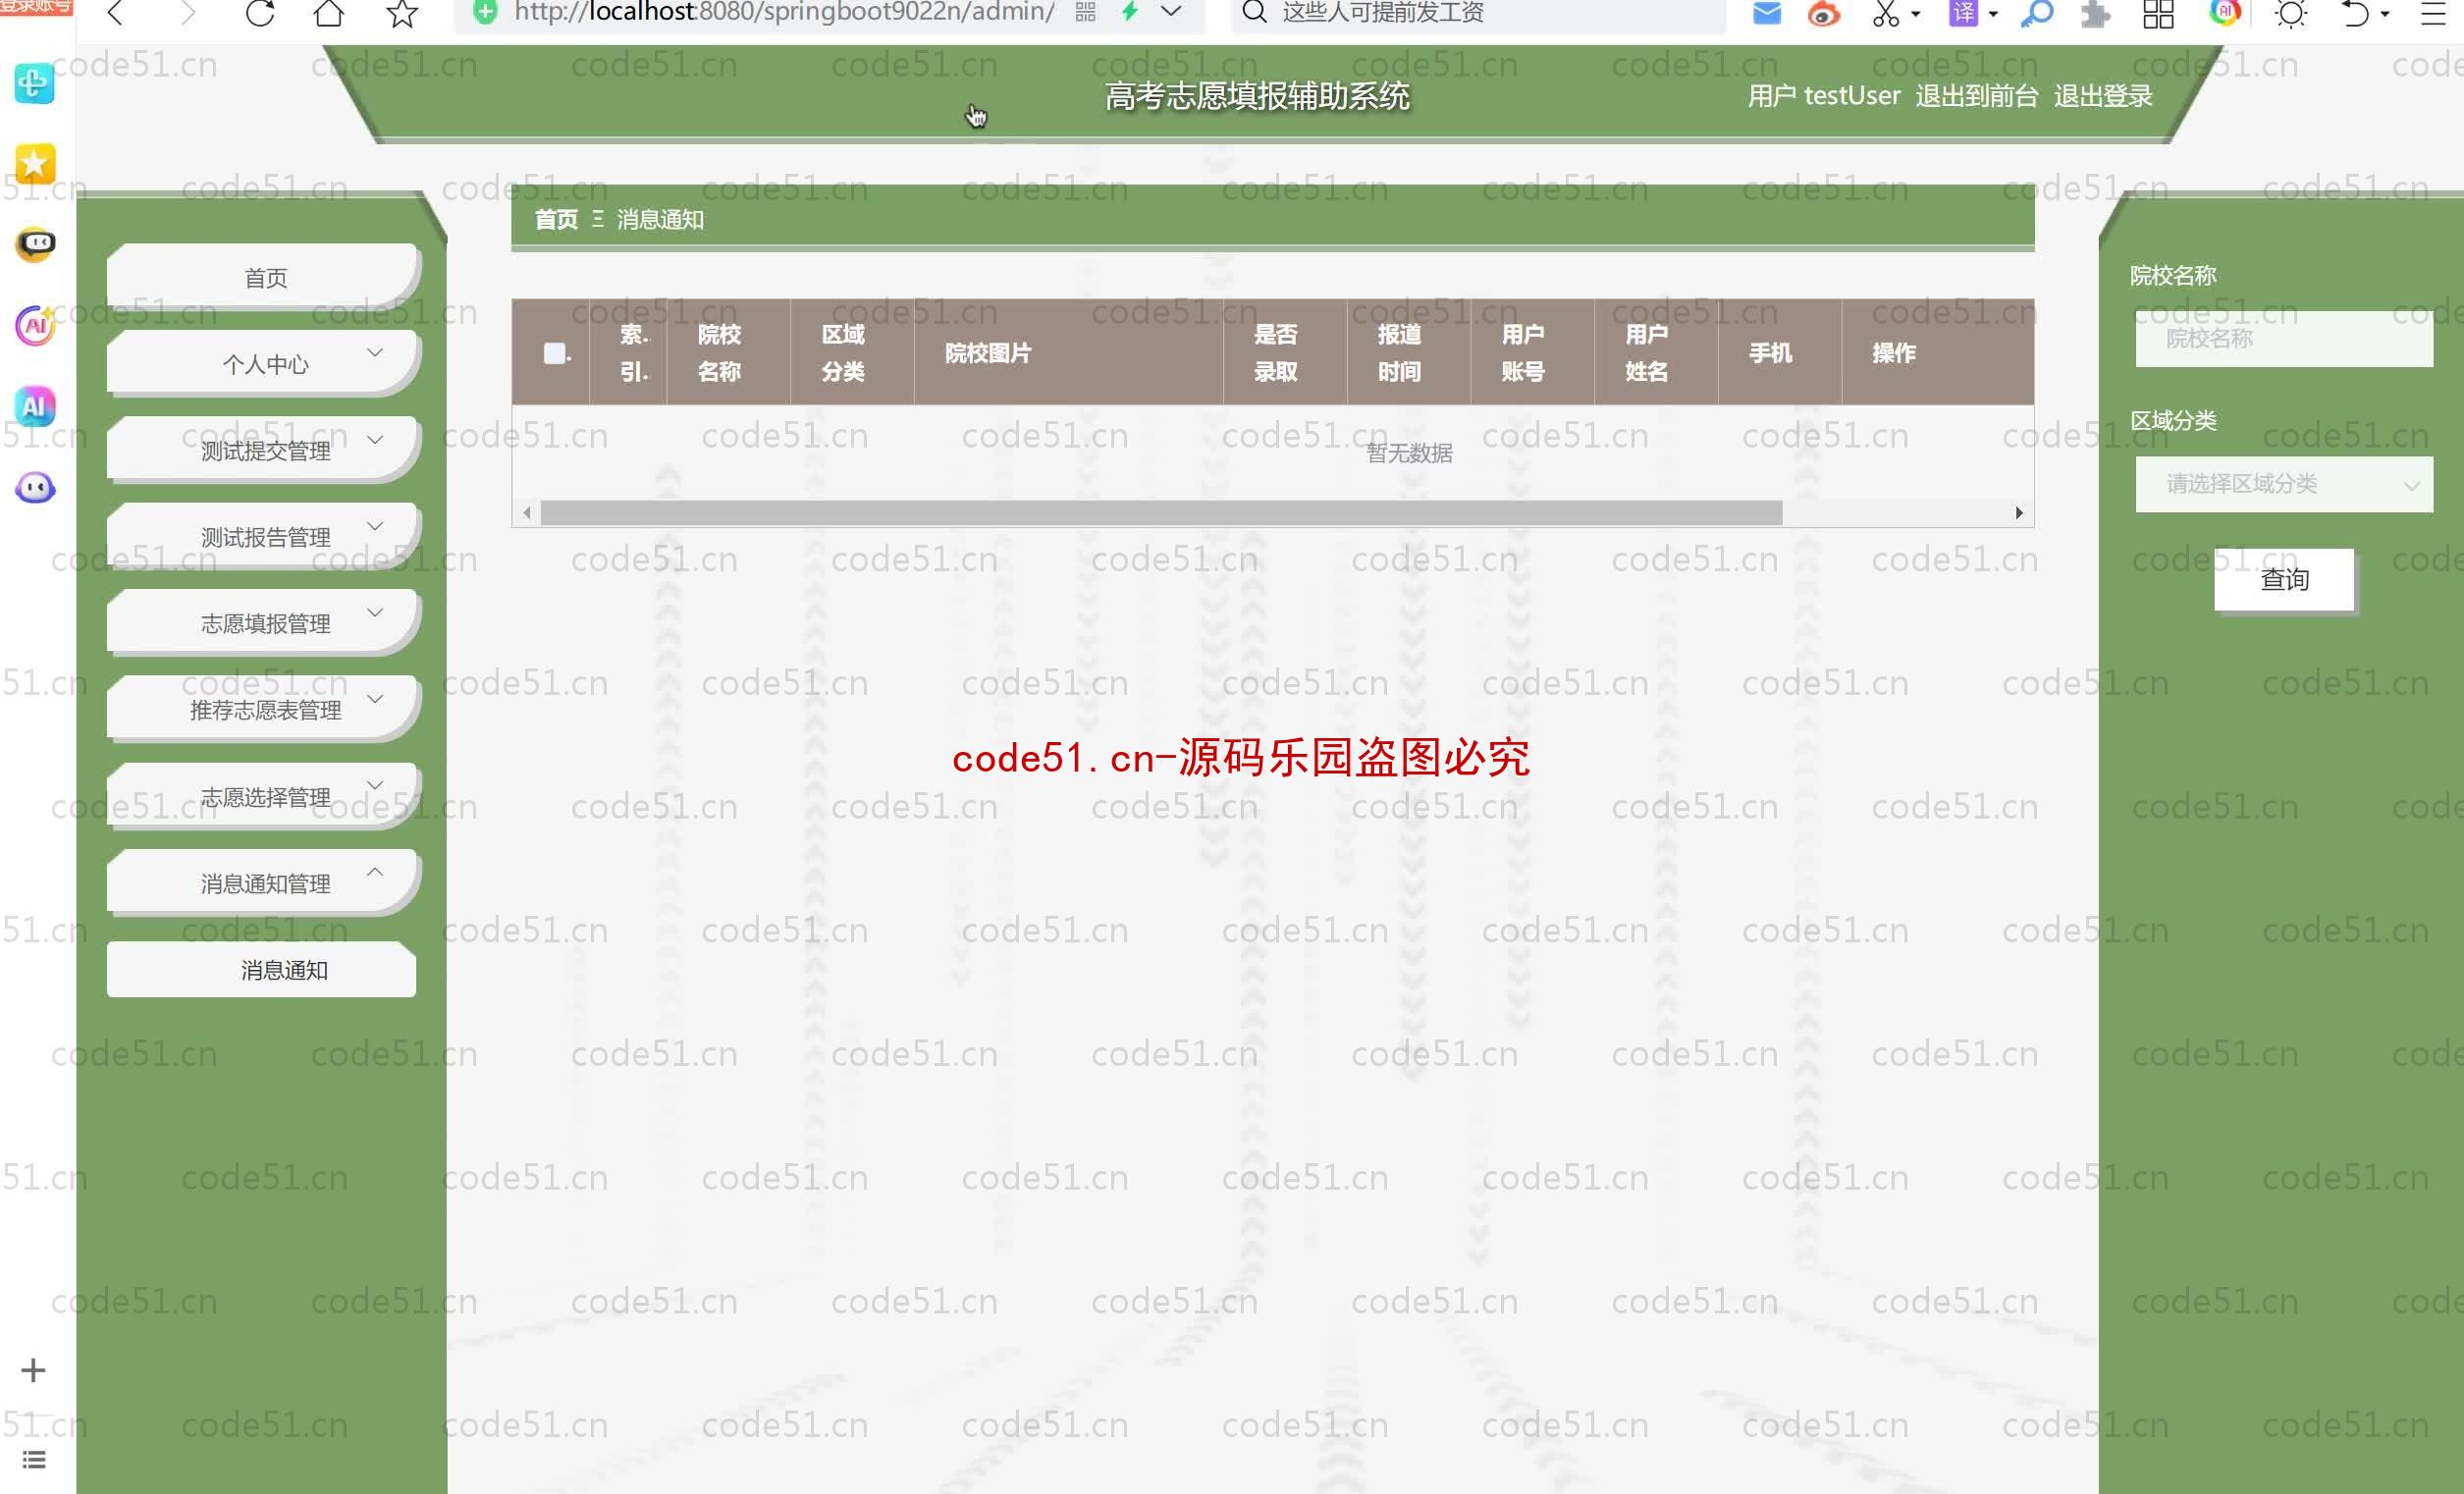Viewport: 2464px width, 1494px height.
Task: Expand the 测试报告管理 menu
Action: pos(264,536)
